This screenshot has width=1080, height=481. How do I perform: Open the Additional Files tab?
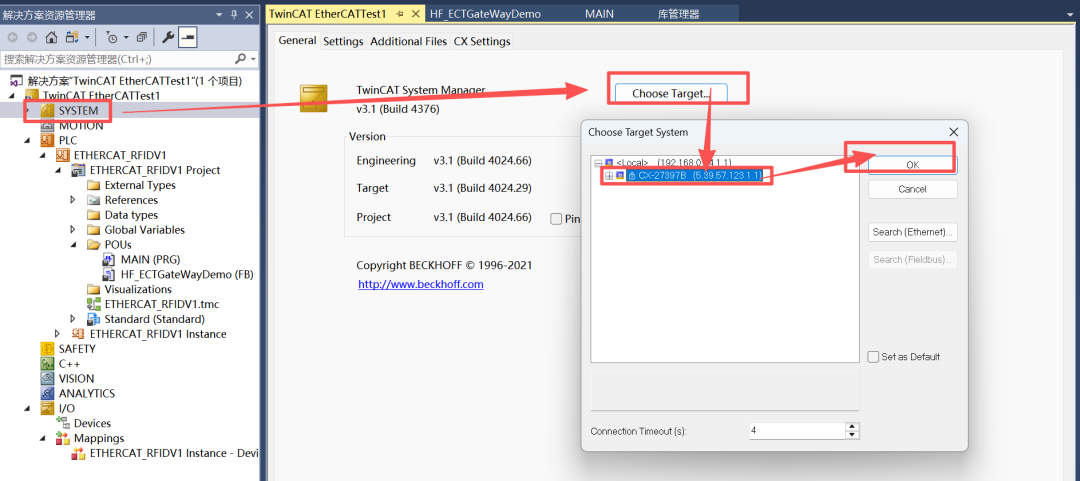pos(408,41)
